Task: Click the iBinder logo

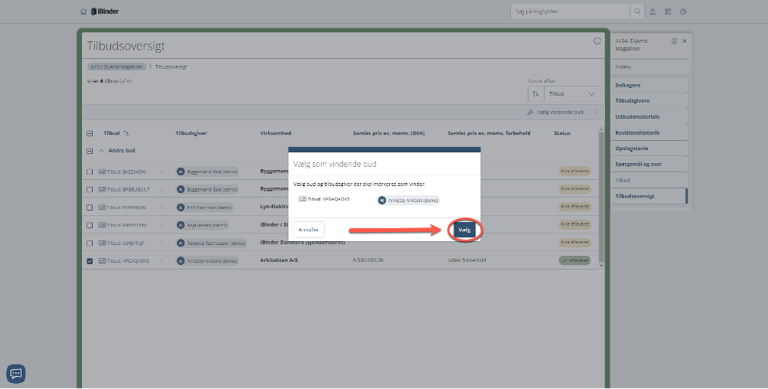Action: coord(105,11)
